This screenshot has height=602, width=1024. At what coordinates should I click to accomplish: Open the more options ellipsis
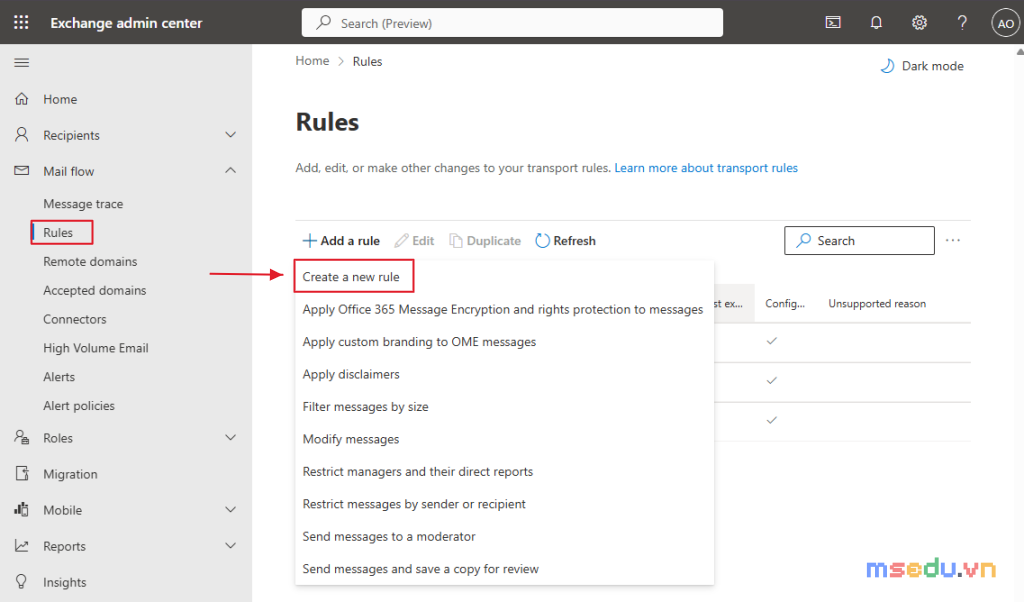953,240
